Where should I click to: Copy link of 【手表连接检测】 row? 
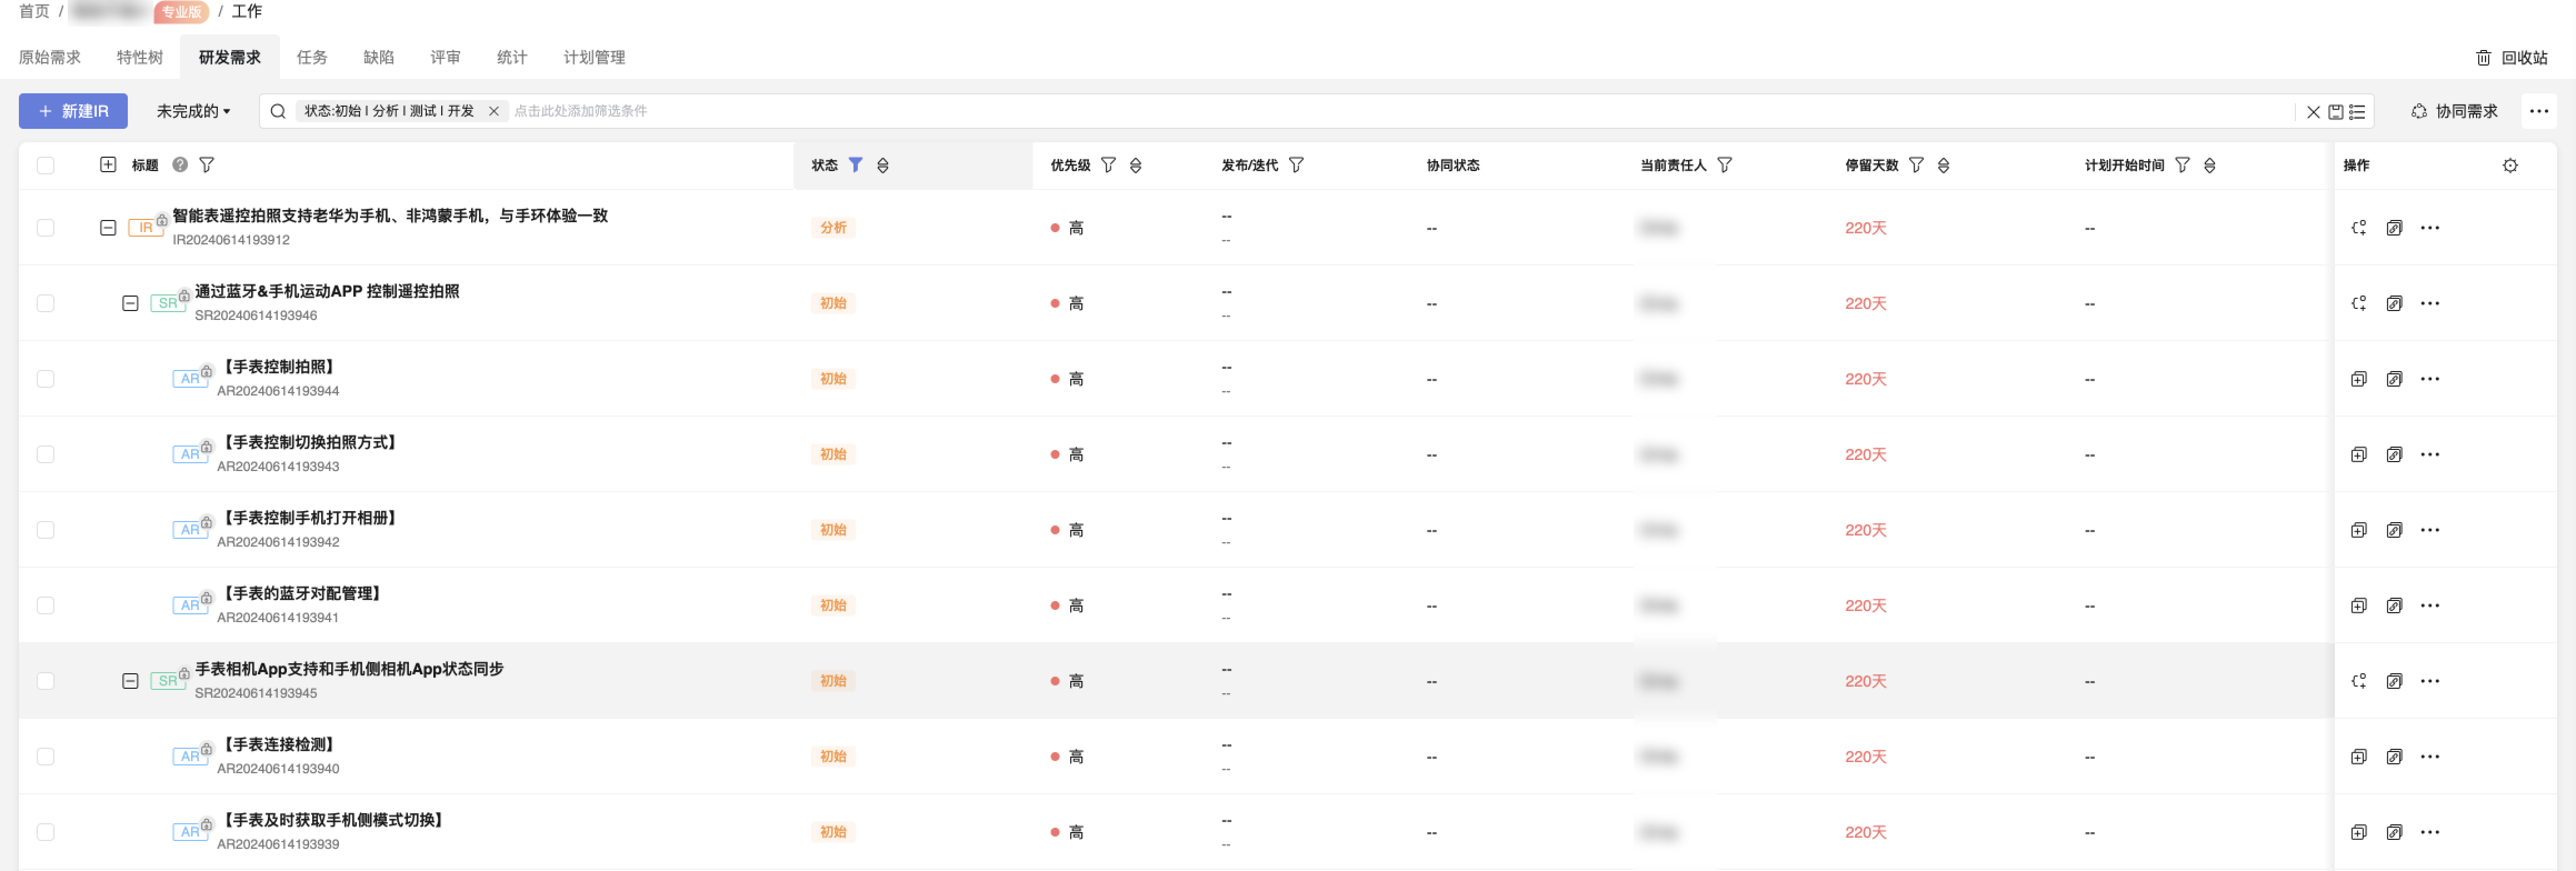2394,756
